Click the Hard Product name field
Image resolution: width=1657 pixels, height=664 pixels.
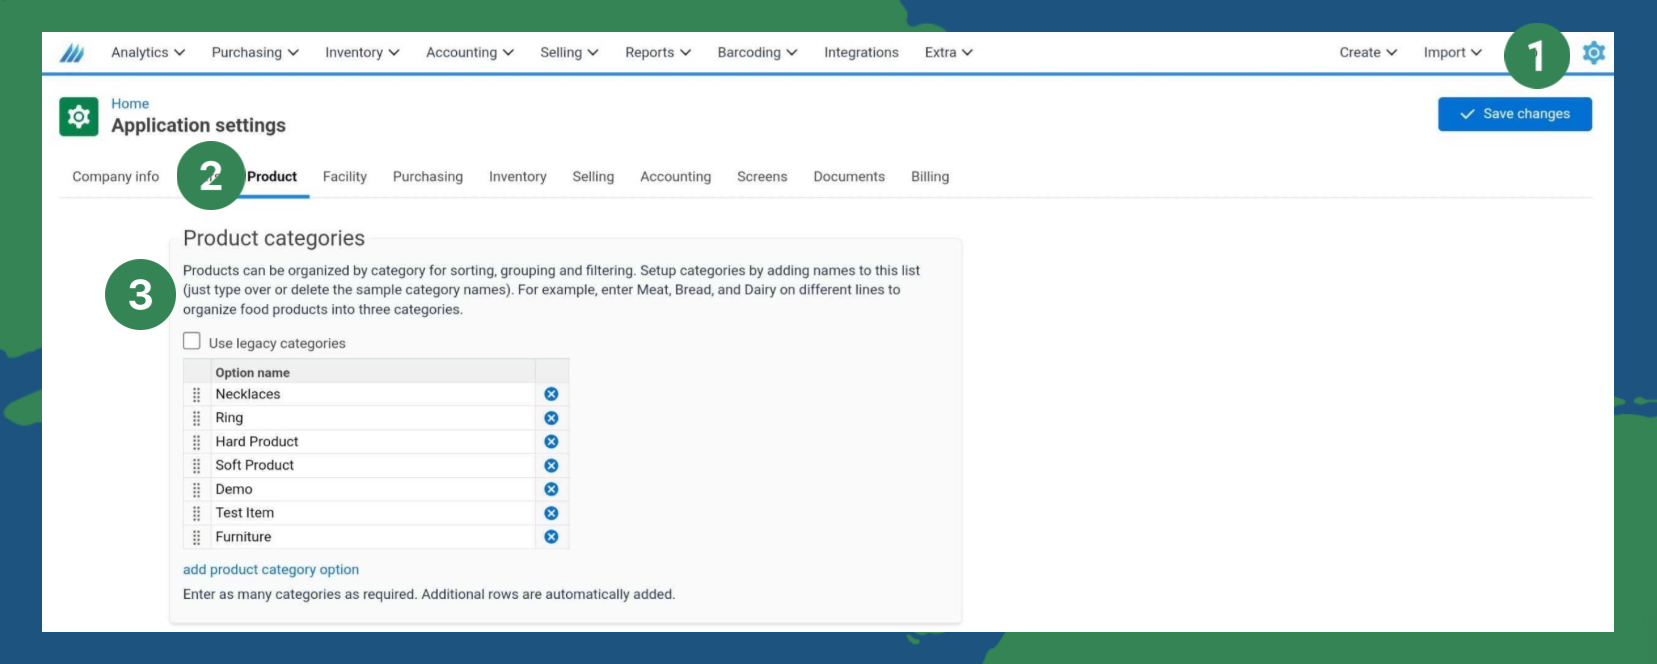click(x=373, y=442)
